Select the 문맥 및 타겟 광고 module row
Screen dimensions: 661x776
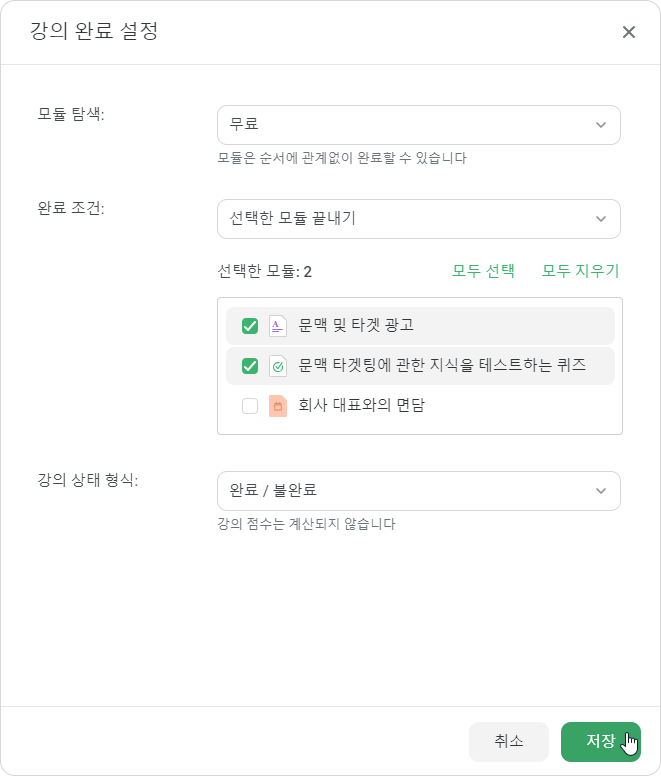(x=420, y=326)
